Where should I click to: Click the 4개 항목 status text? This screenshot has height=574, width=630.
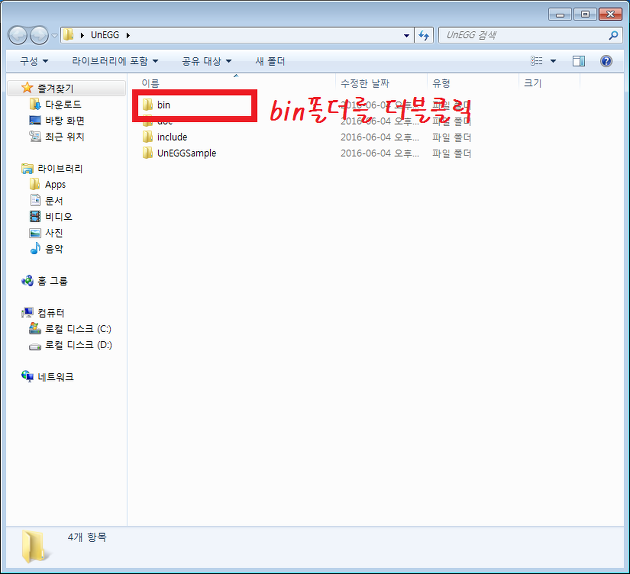(x=87, y=537)
